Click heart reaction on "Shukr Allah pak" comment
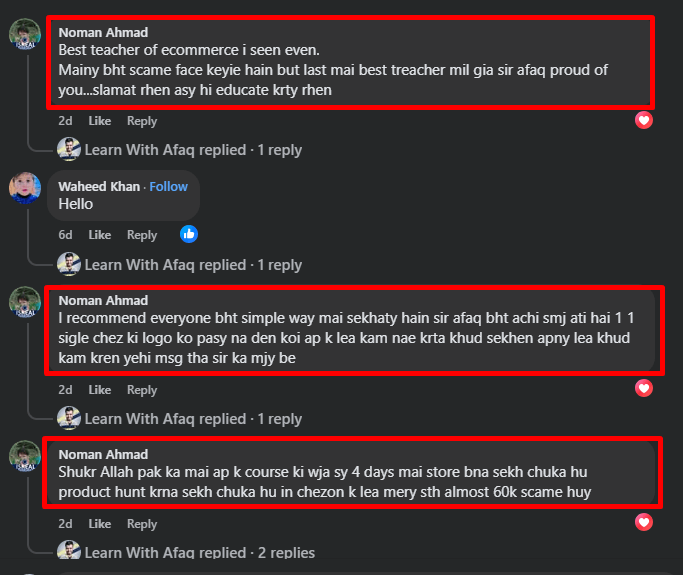This screenshot has height=575, width=683. [645, 522]
